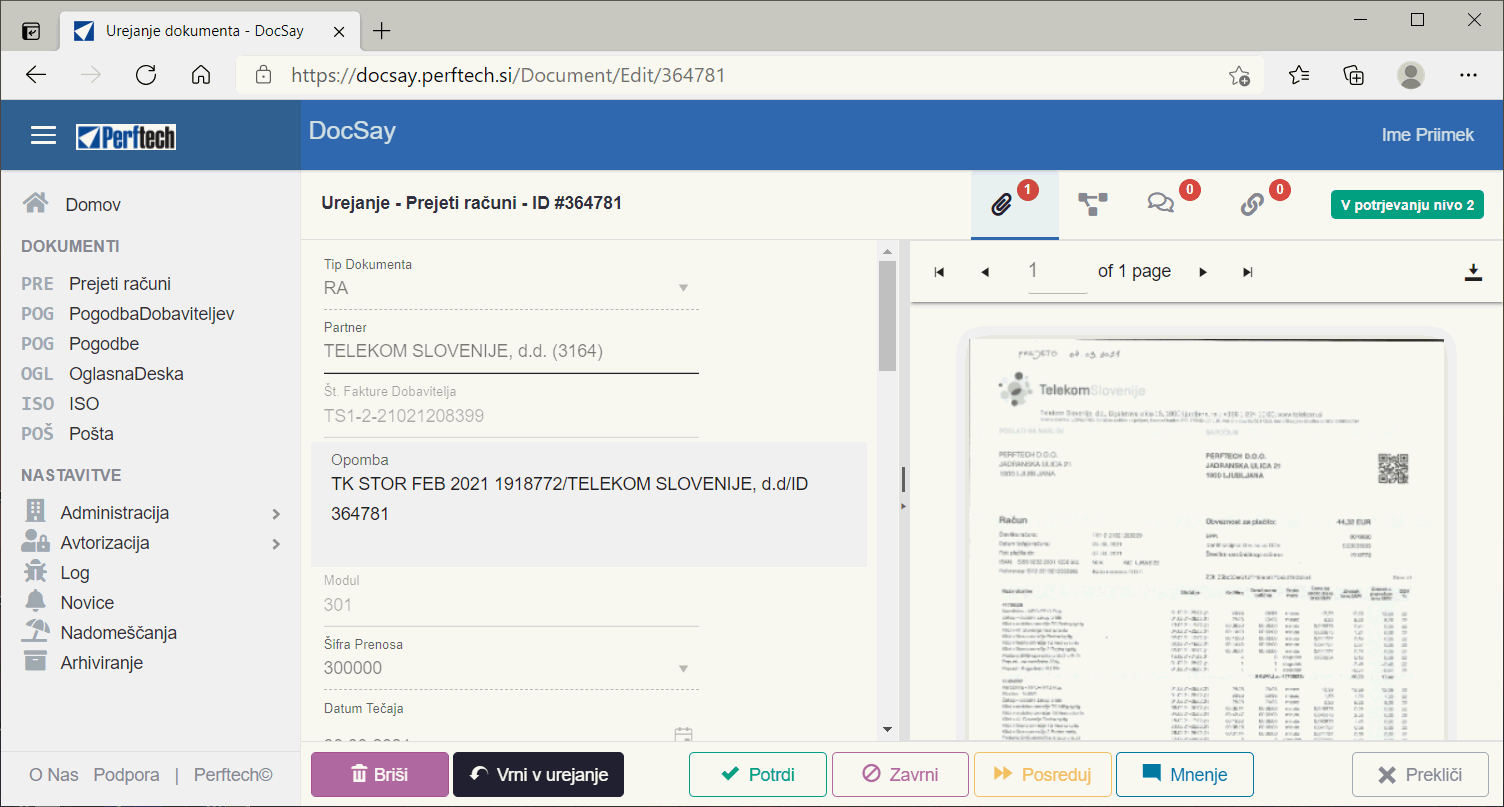Screen dimensions: 1504x807
Task: Open ISO in sidebar
Action: coord(84,404)
